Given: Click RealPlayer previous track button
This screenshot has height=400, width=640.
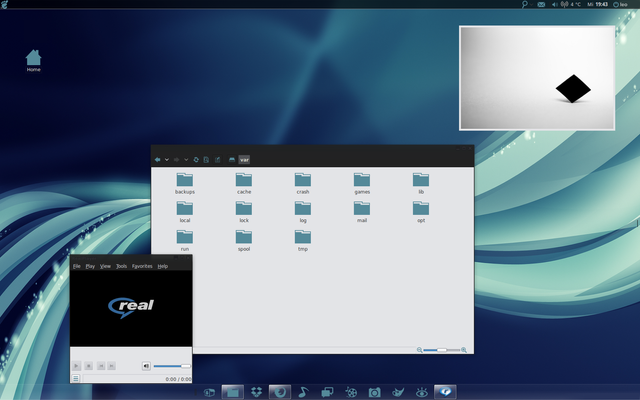Looking at the screenshot, I should (101, 366).
